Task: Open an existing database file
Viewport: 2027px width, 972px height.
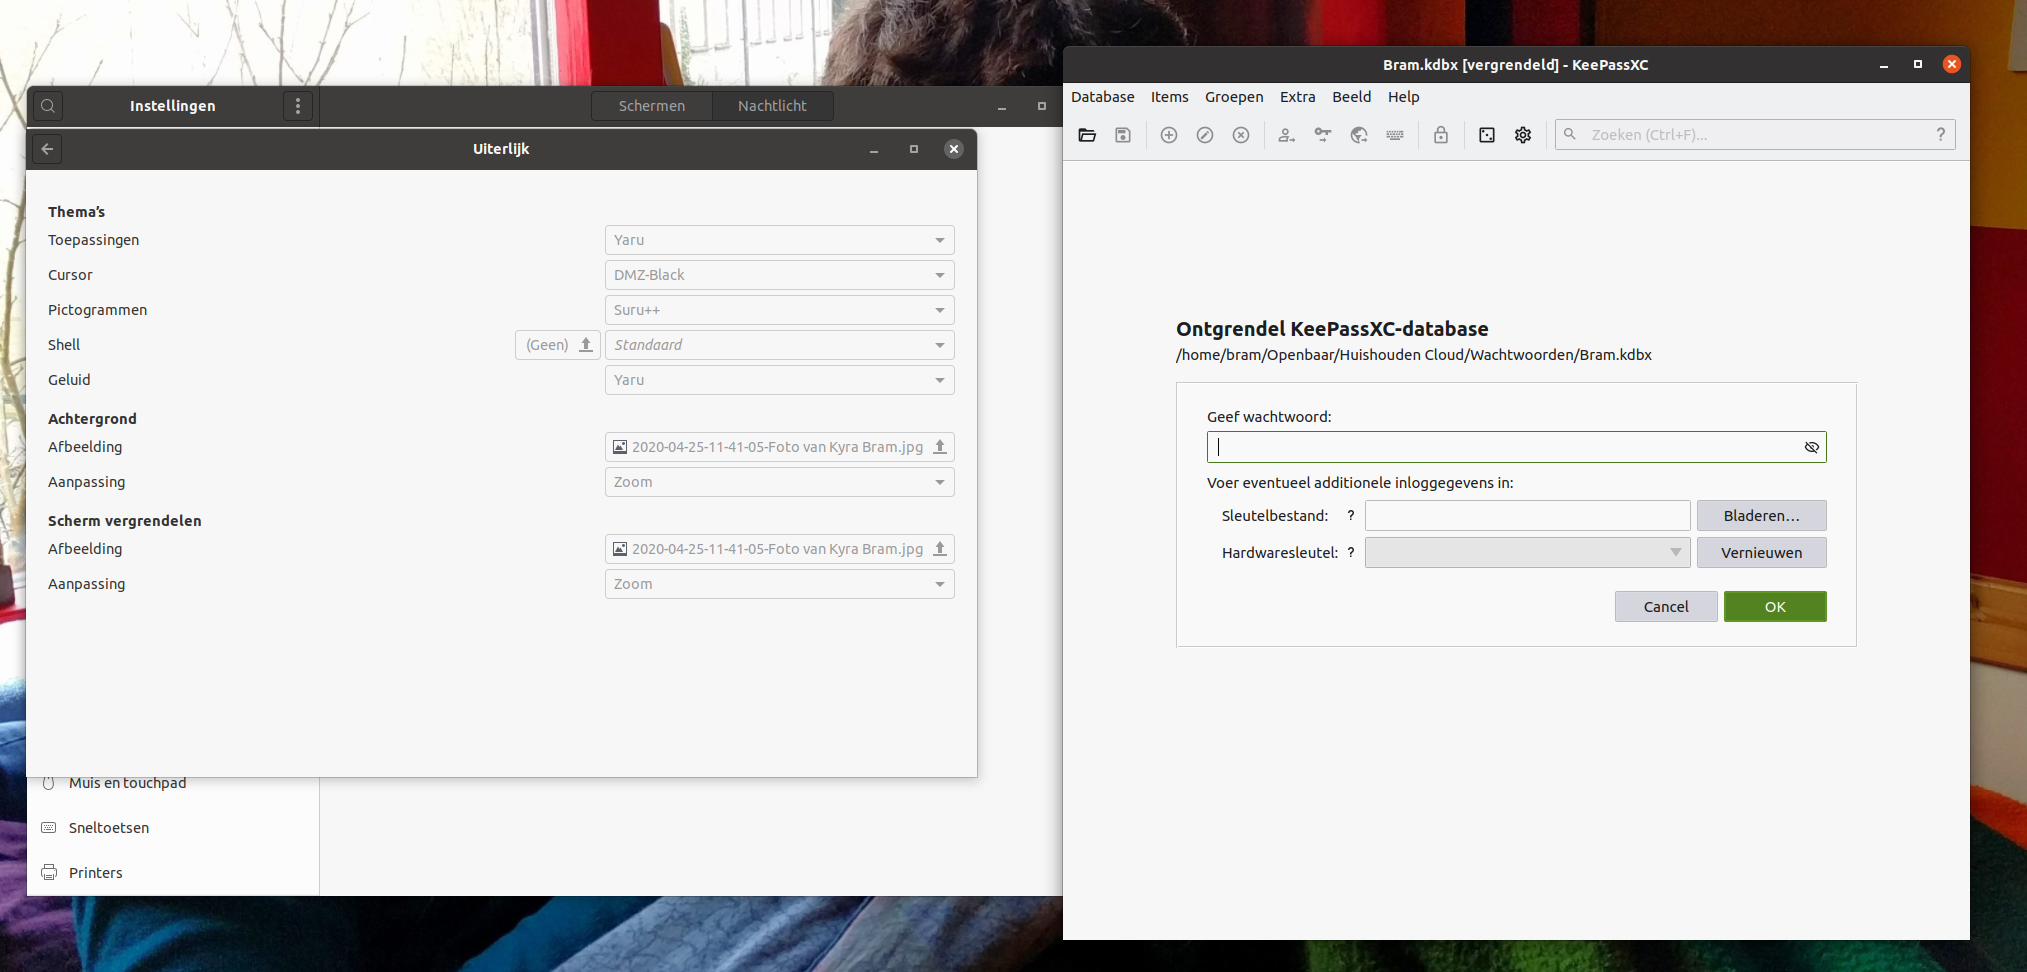Action: coord(1087,135)
